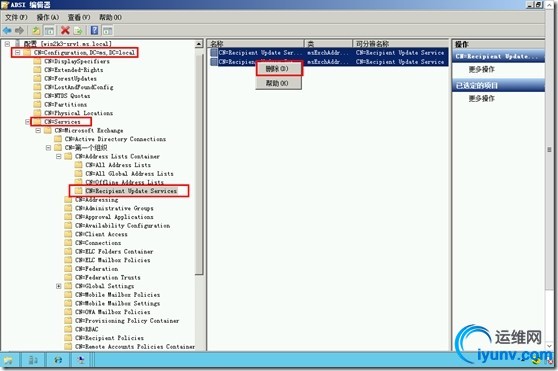Collapse the CN=Microsoft Exchange expander
Screen dimensions: 558x371
coord(38,131)
